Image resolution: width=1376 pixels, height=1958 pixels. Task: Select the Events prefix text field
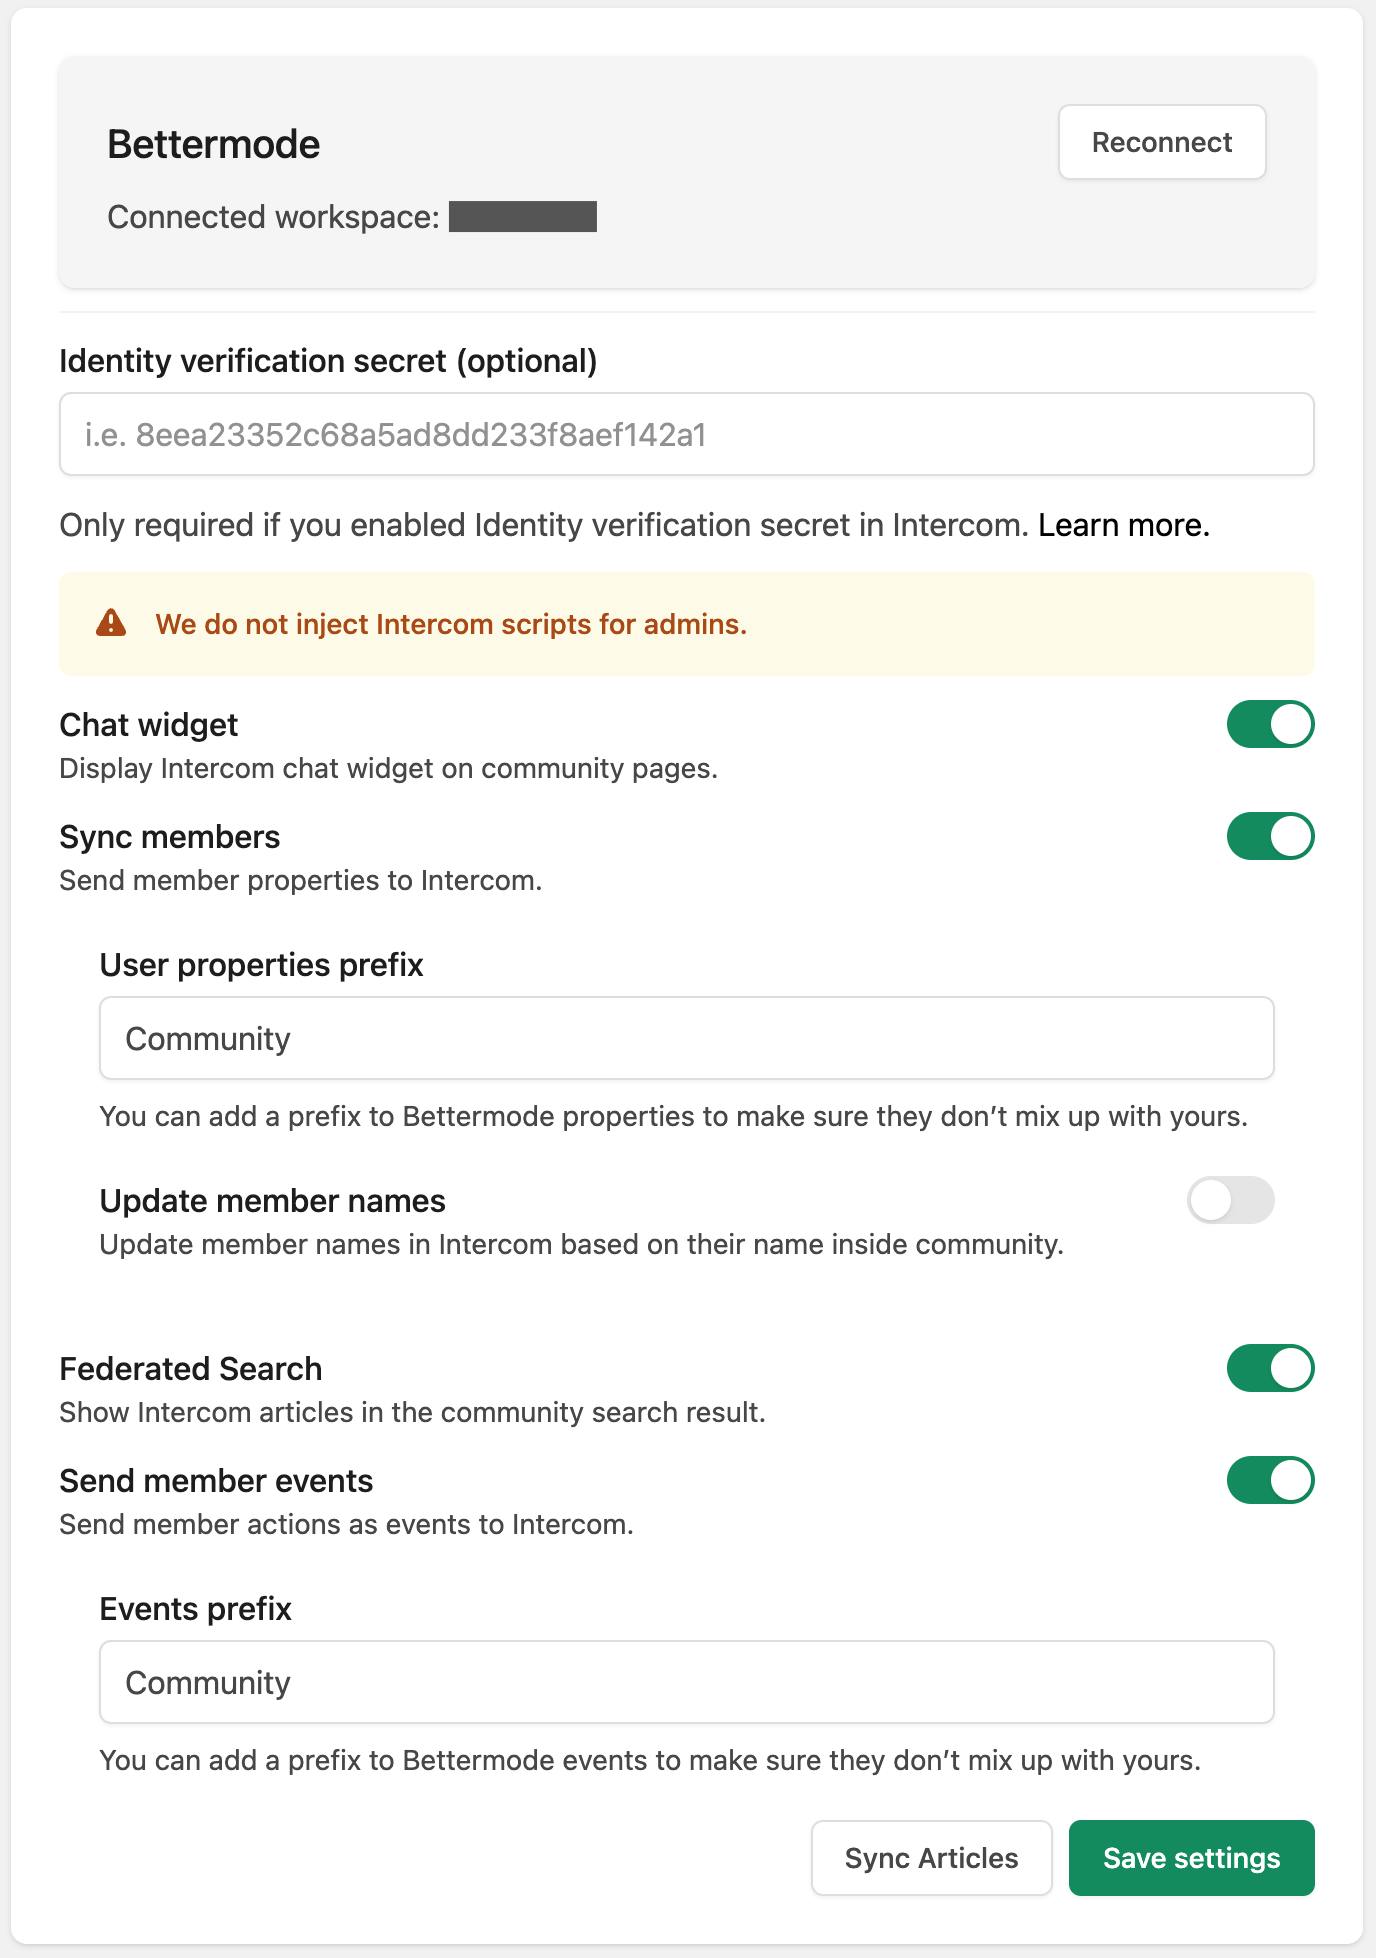(686, 1683)
